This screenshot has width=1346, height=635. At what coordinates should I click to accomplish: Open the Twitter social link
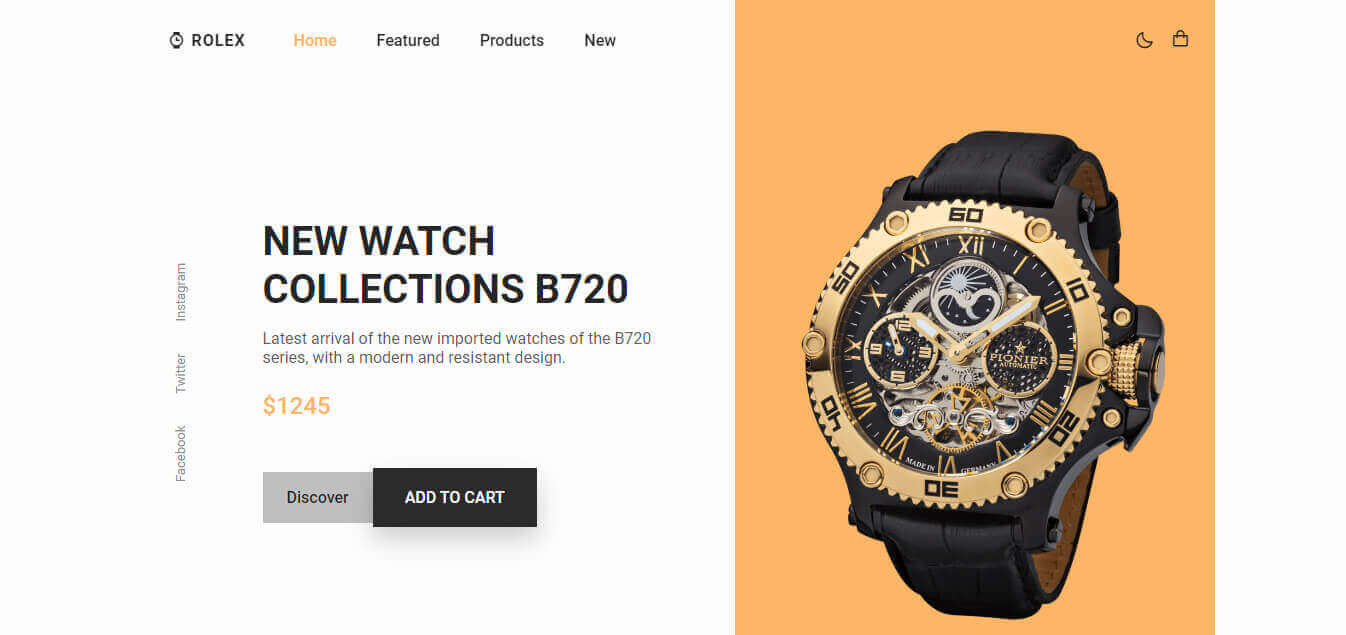[181, 373]
